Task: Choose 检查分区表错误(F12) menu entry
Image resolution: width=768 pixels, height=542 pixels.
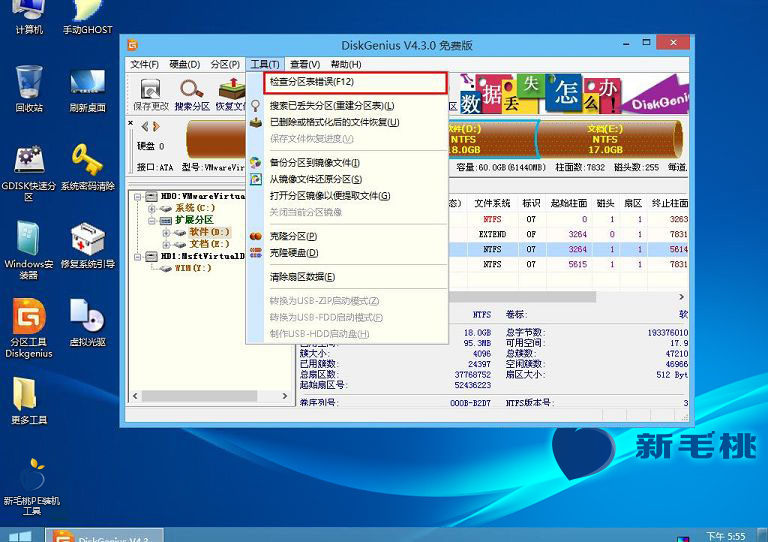Action: tap(355, 82)
